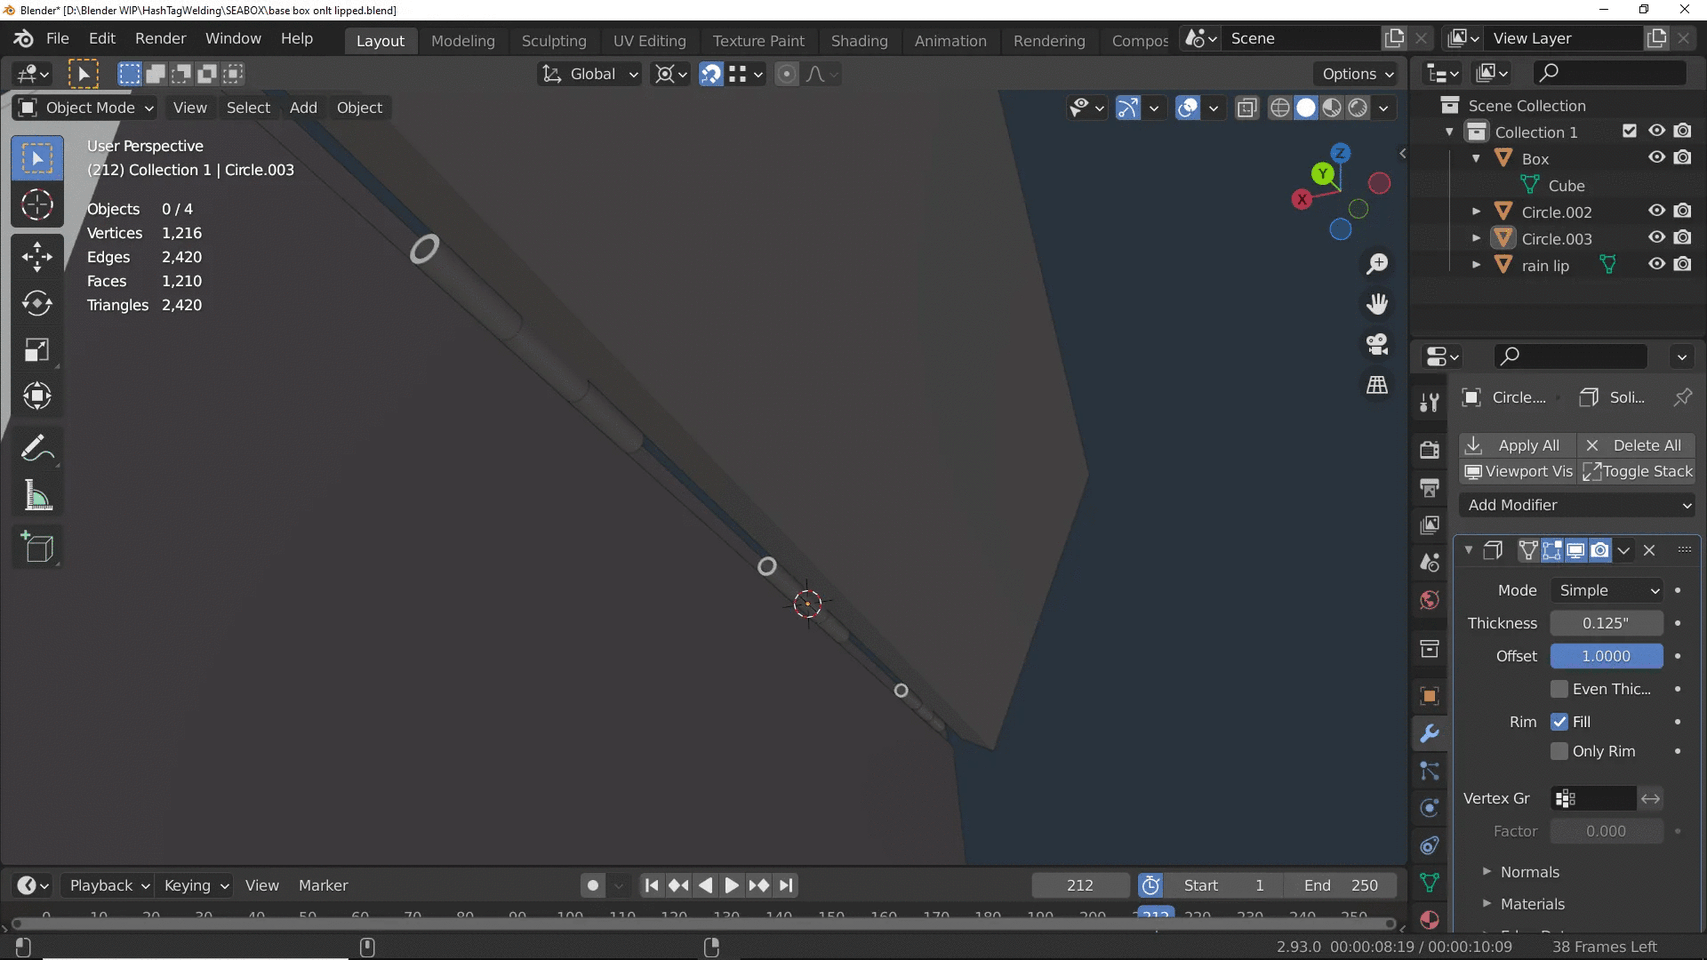Expand Circle.003 in outliner
This screenshot has height=960, width=1707.
(1476, 238)
